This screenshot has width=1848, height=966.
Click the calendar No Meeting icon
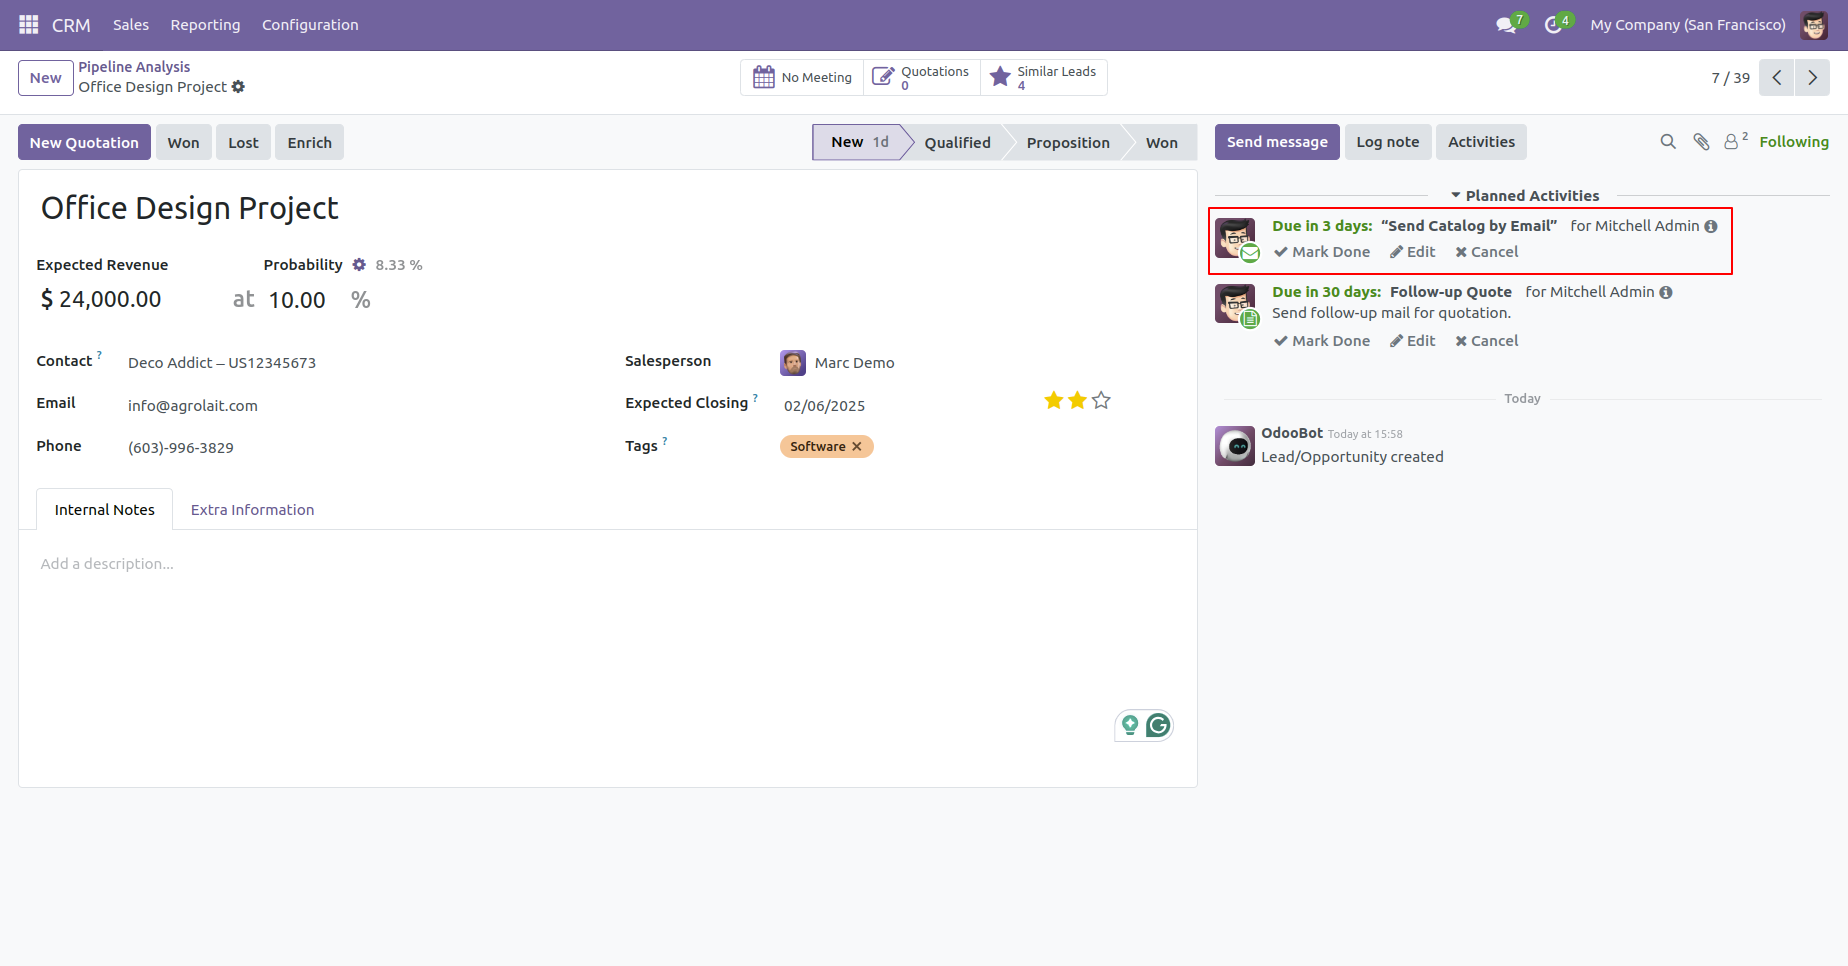tap(764, 77)
